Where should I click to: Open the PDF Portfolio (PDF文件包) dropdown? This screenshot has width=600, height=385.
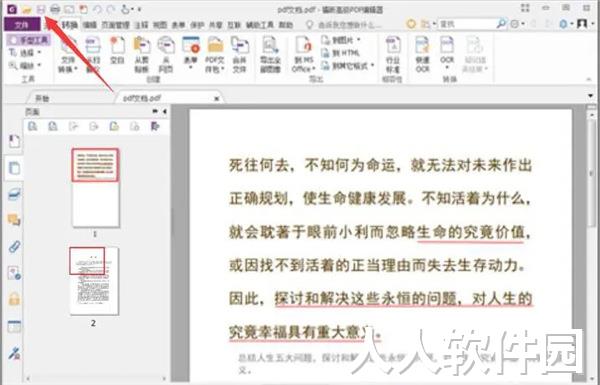point(215,54)
